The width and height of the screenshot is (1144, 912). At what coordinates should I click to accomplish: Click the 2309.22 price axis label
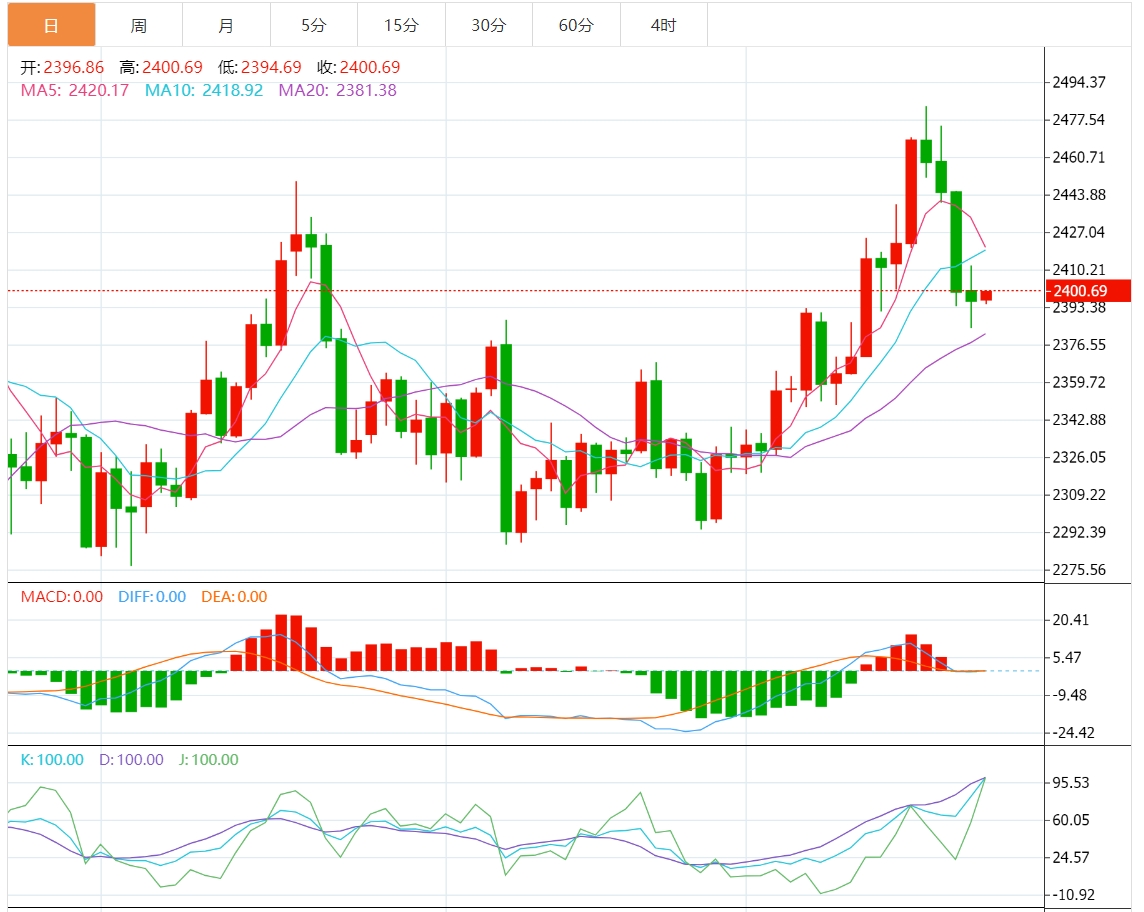(x=1078, y=495)
